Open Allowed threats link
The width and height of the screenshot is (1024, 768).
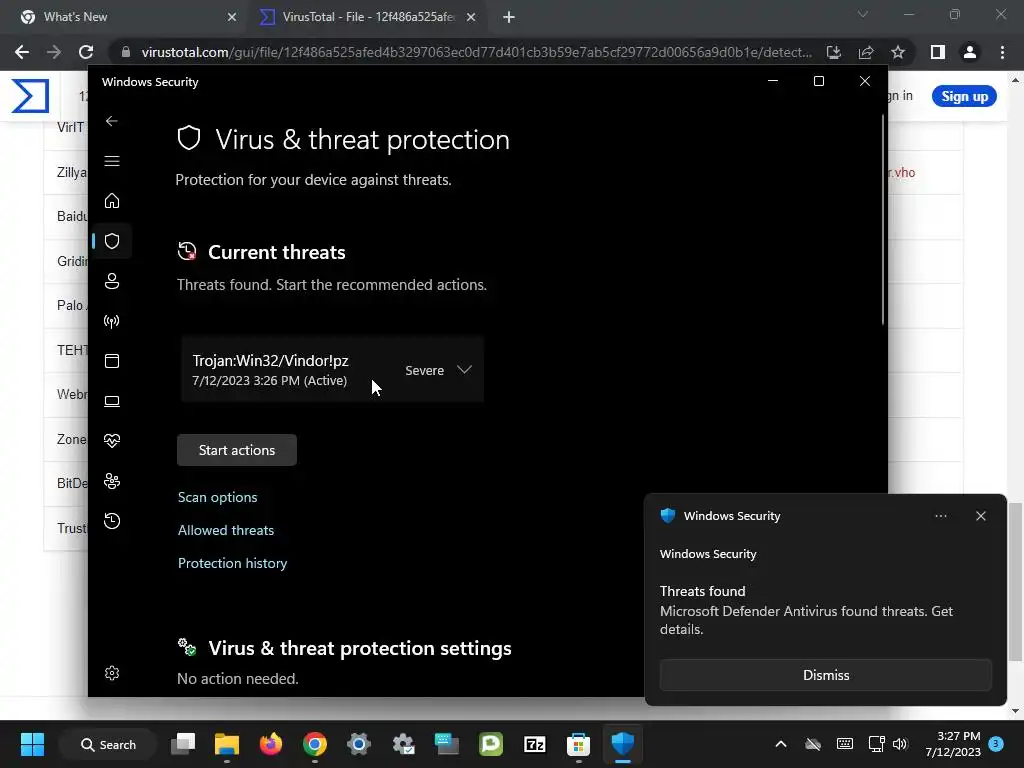226,530
